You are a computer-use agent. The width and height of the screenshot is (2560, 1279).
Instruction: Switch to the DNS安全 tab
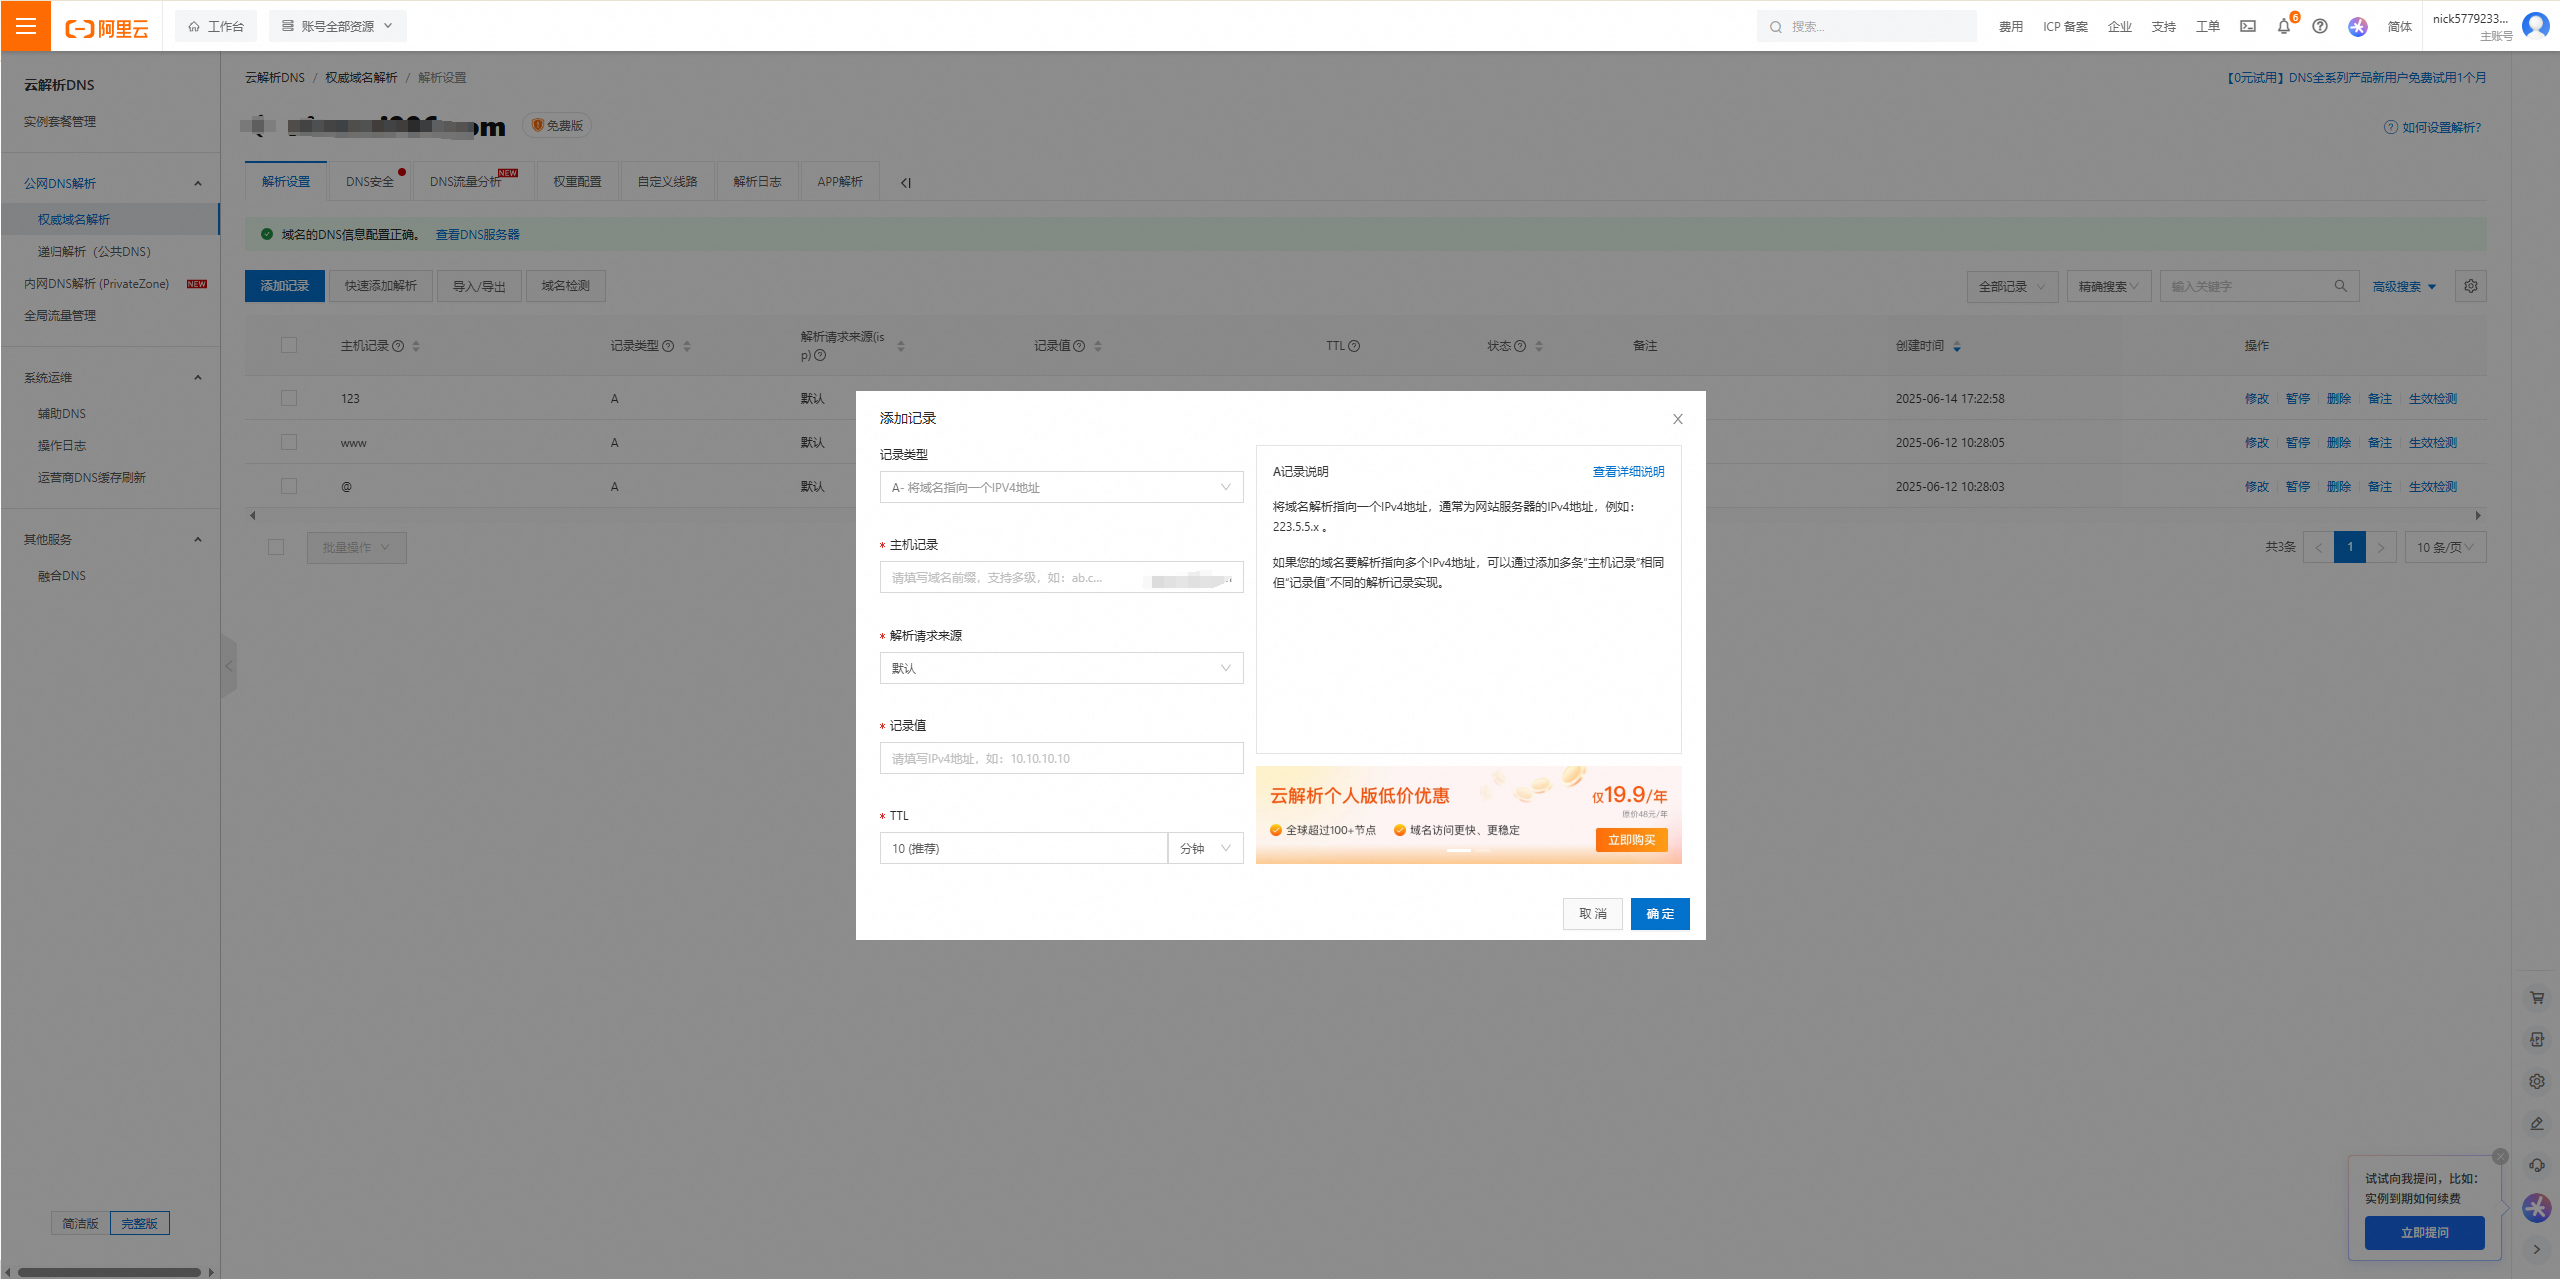tap(368, 181)
